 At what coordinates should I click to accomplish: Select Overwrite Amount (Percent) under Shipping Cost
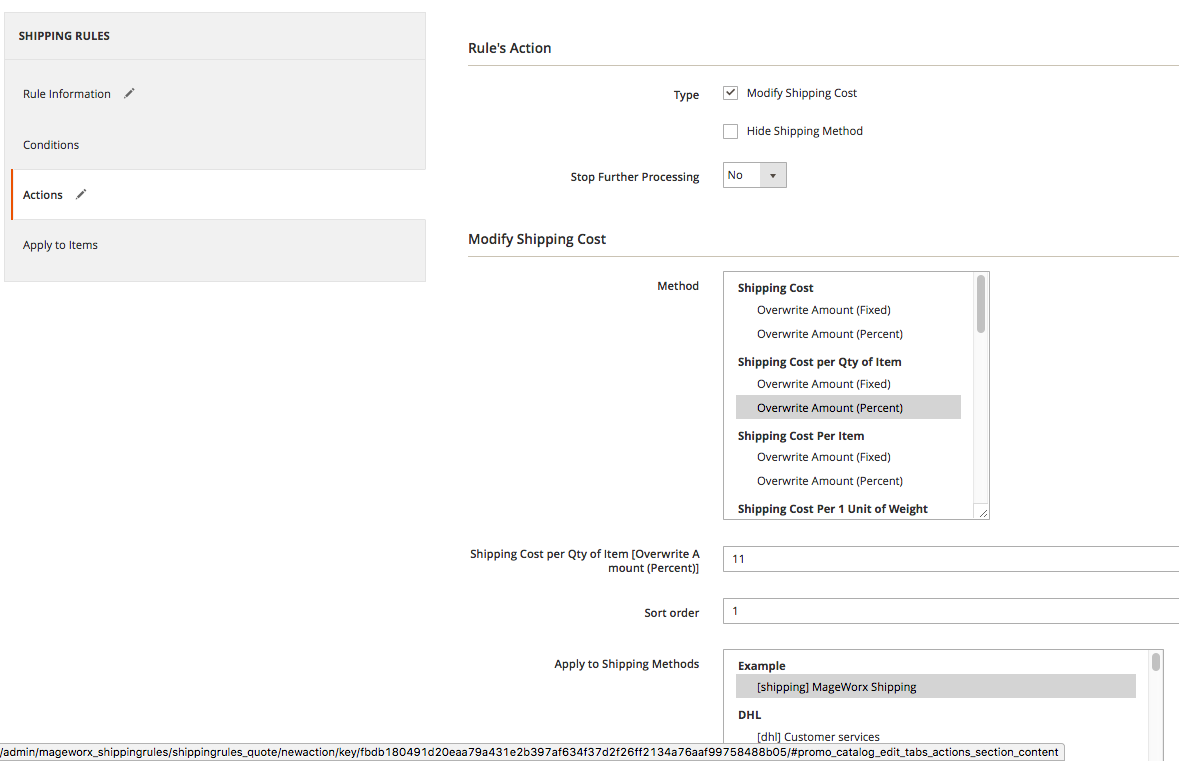pos(829,334)
